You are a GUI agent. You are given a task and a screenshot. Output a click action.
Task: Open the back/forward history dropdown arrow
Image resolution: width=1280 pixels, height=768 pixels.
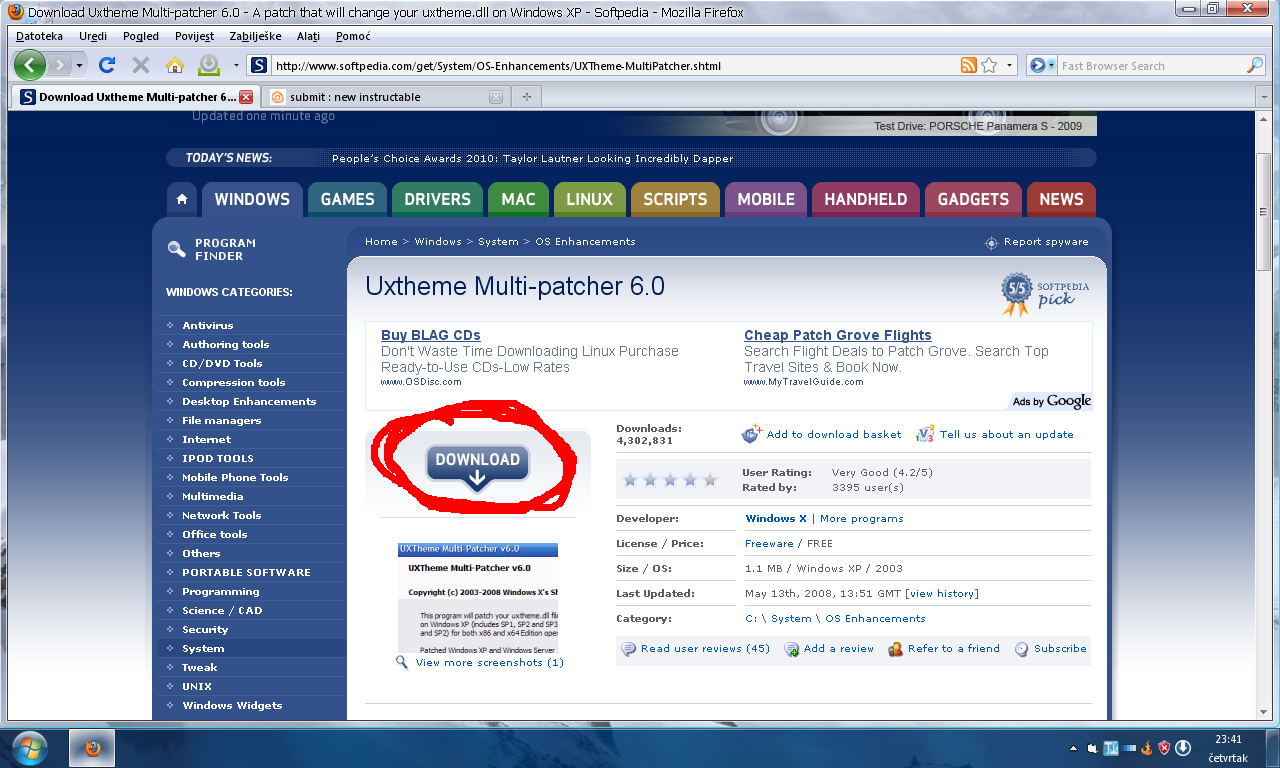pos(80,65)
